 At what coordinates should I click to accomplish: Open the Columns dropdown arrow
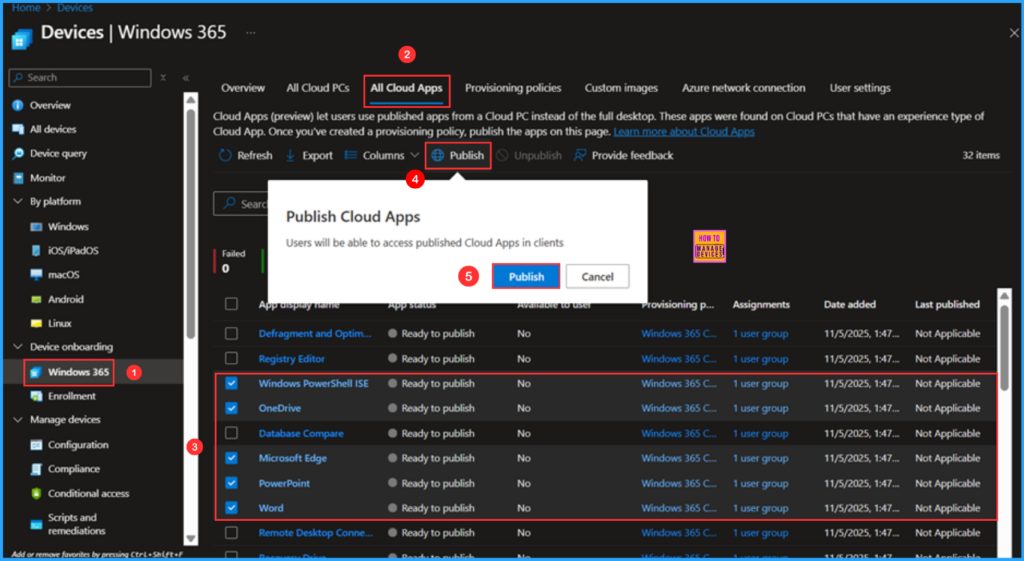[414, 155]
